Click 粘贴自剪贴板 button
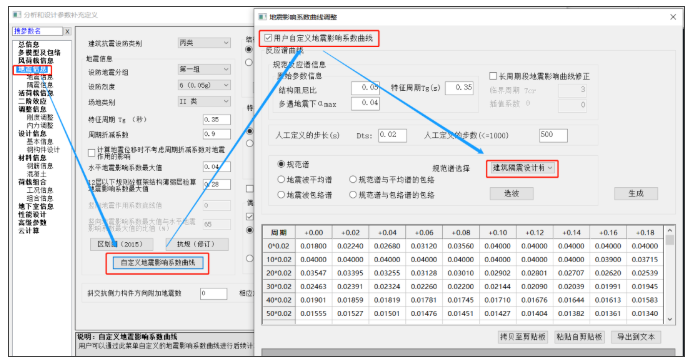This screenshot has height=363, width=691. pyautogui.click(x=579, y=337)
